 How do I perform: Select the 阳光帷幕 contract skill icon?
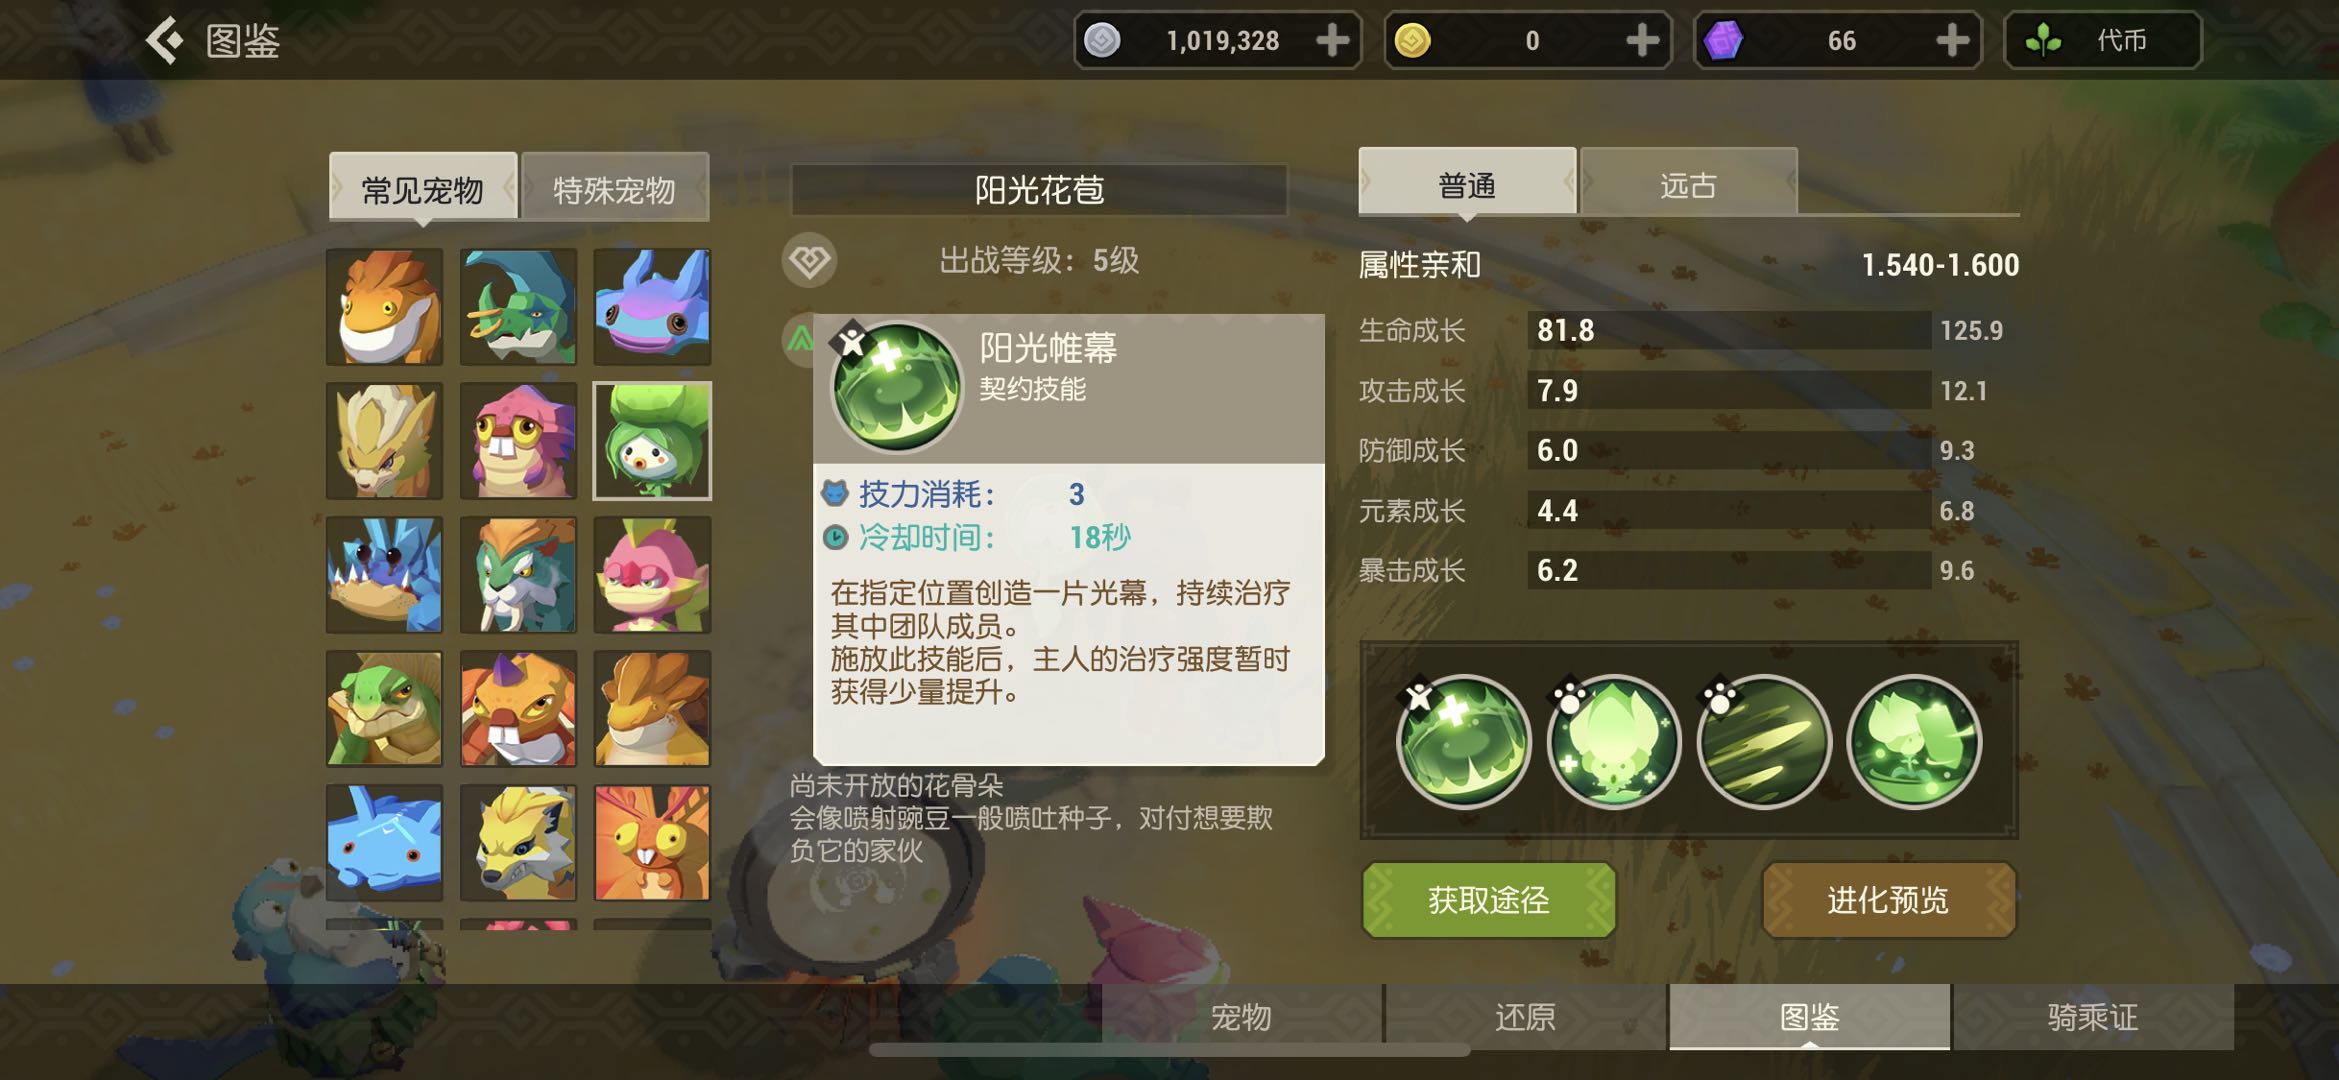coord(1463,741)
